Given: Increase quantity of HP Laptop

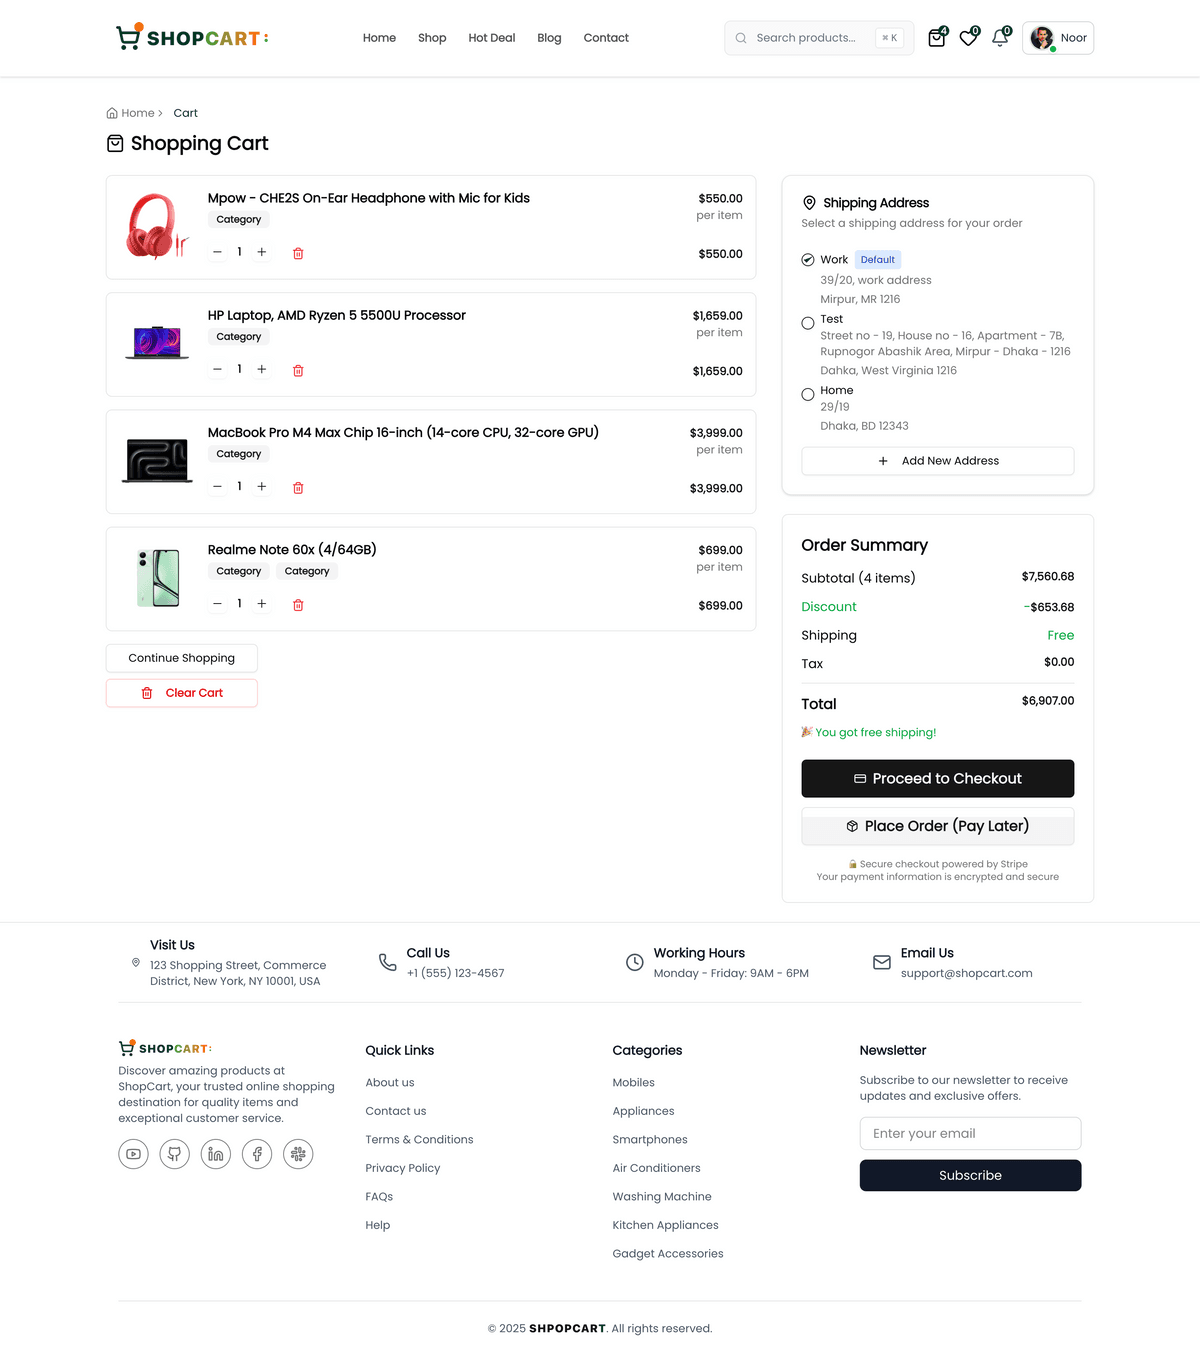Looking at the screenshot, I should pos(262,369).
